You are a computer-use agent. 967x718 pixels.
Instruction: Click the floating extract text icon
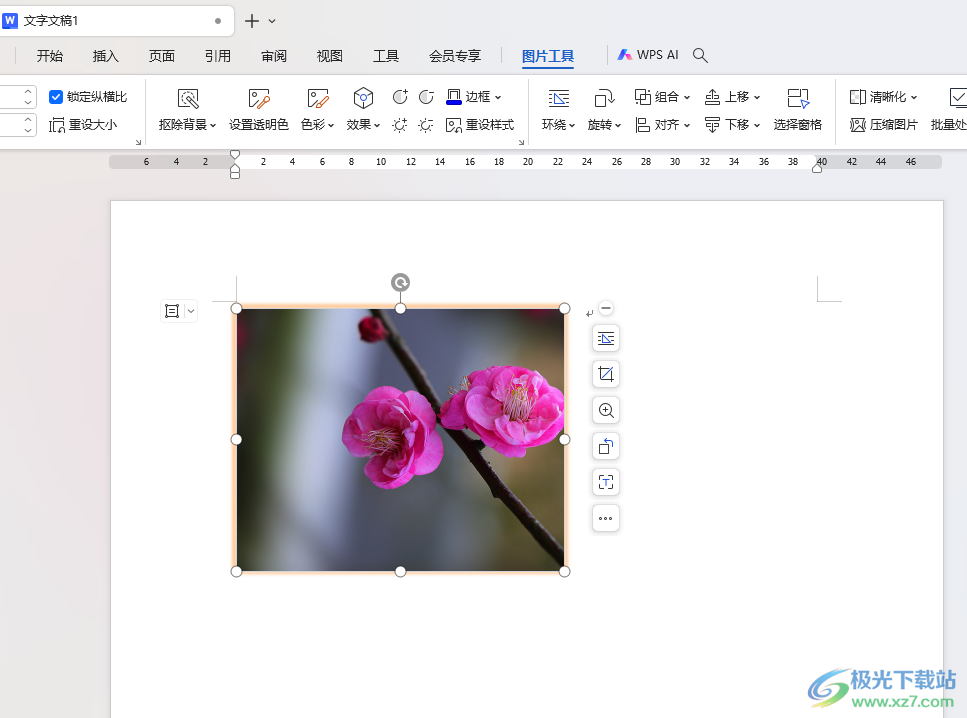pyautogui.click(x=606, y=482)
